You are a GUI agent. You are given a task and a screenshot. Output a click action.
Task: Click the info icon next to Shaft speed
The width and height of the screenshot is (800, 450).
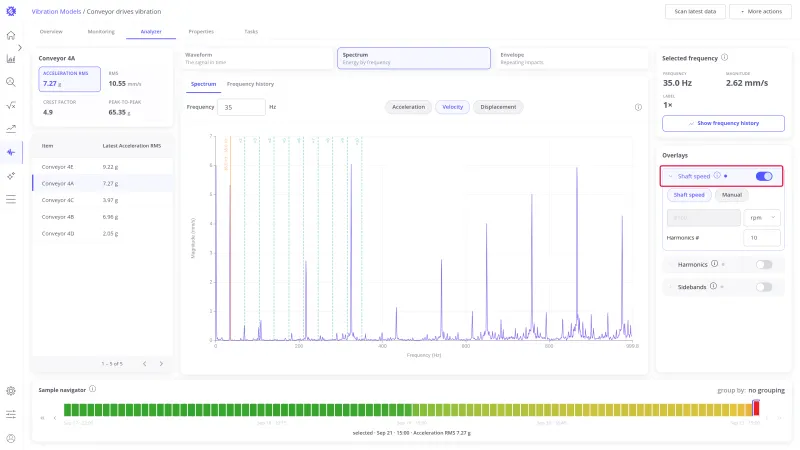tap(717, 176)
